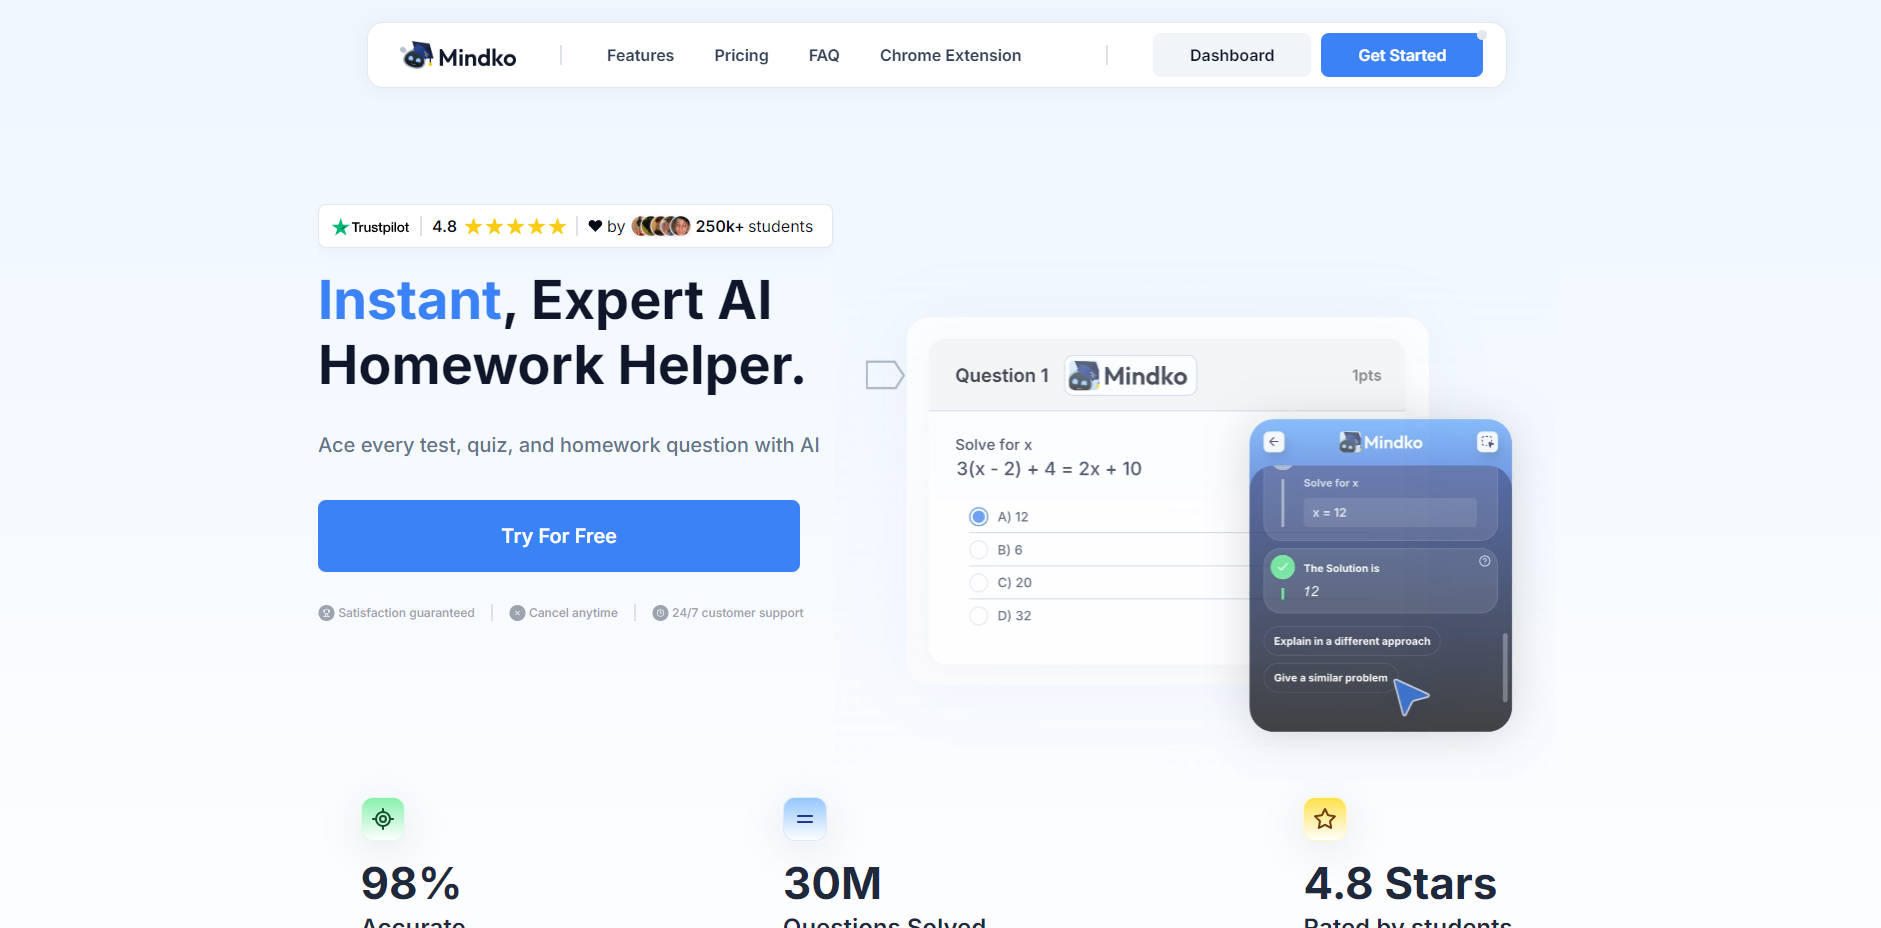The image size is (1881, 928).
Task: Open the Chrome Extension link
Action: tap(950, 56)
